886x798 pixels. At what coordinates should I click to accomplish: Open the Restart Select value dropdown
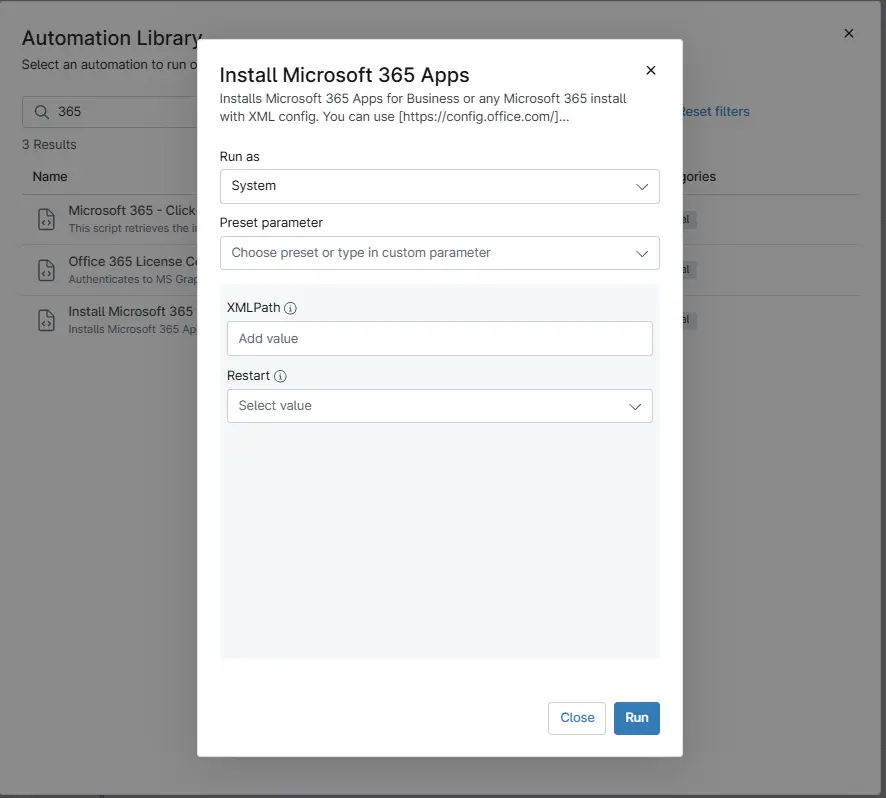click(439, 406)
